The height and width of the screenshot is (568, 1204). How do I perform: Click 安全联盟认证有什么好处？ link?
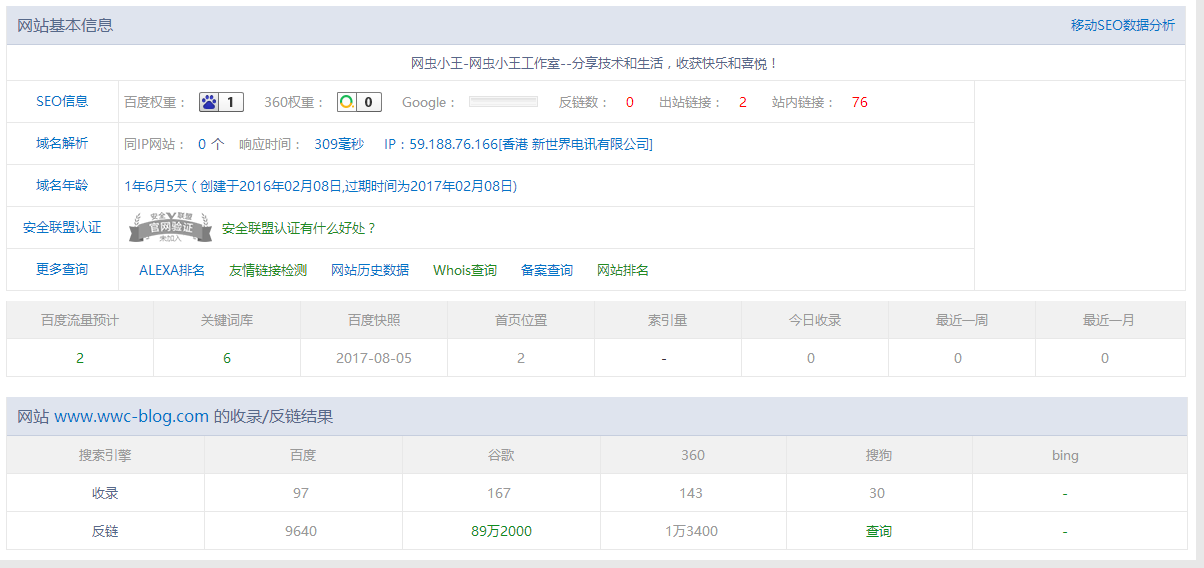pyautogui.click(x=299, y=228)
